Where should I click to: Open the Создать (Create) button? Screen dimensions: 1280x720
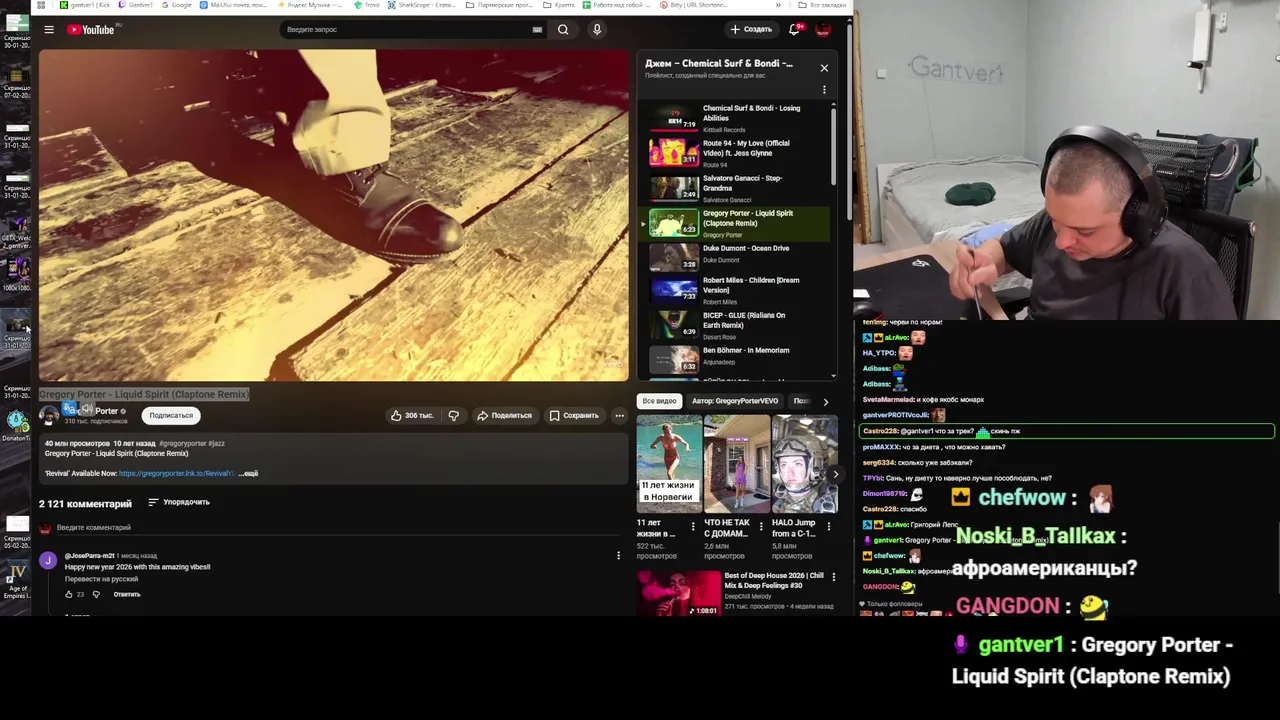(751, 30)
